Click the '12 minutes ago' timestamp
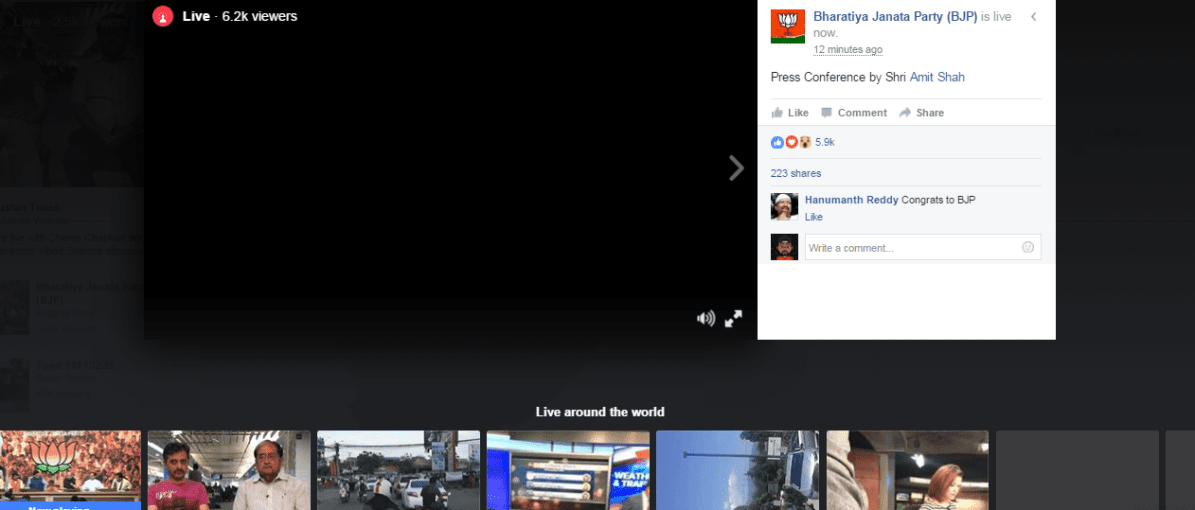Viewport: 1195px width, 510px height. [x=847, y=50]
